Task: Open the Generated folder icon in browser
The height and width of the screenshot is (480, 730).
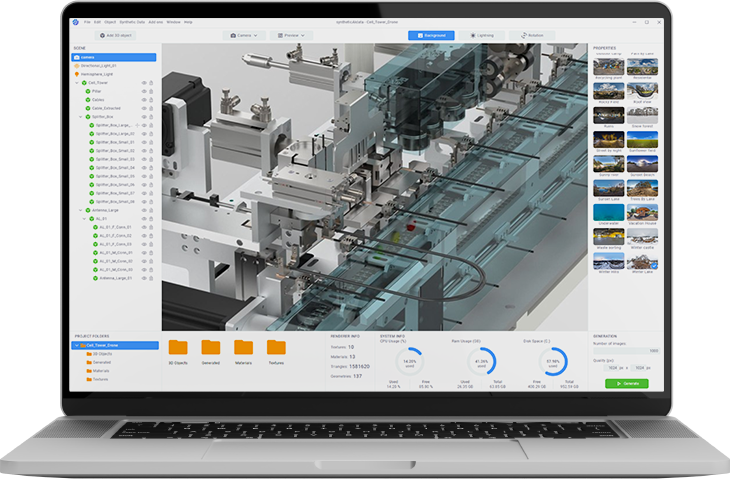Action: pos(211,347)
